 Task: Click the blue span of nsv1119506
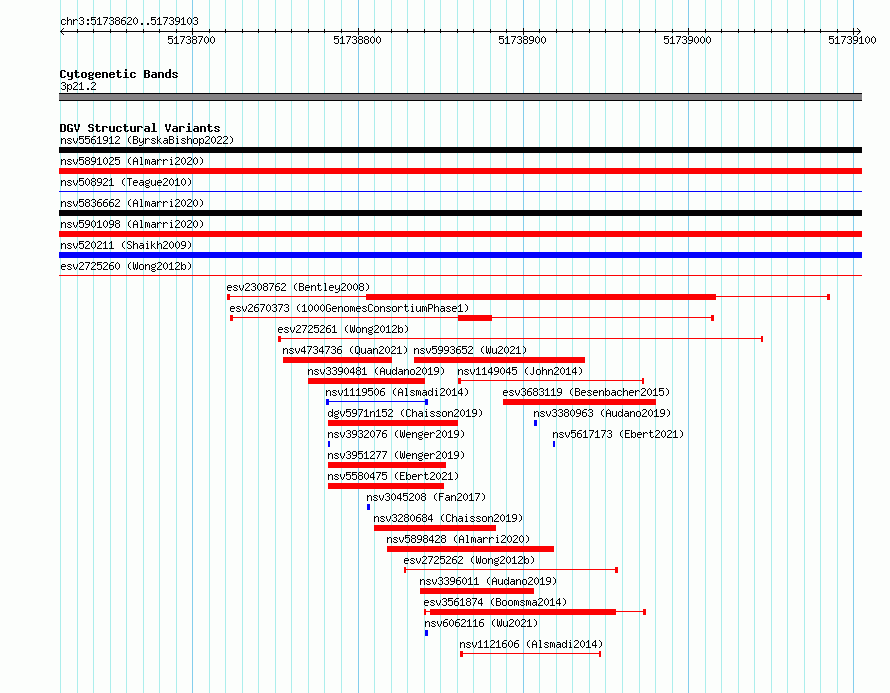377,402
